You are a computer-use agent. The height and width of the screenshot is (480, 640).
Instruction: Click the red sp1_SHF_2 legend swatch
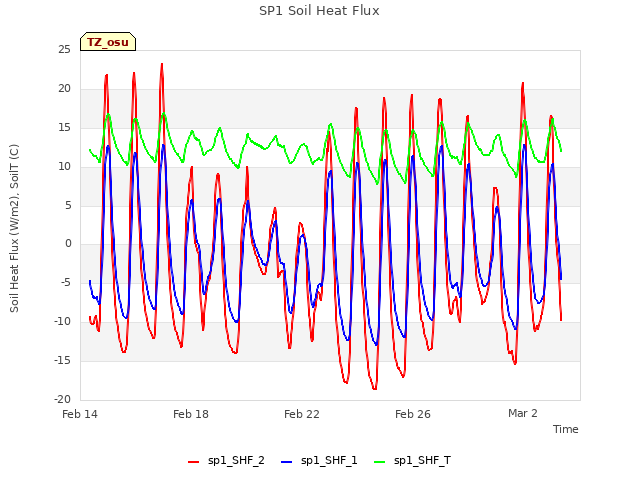click(x=193, y=462)
